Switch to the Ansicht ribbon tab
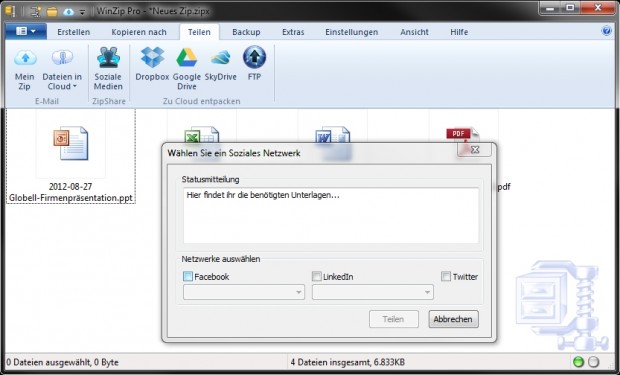The height and width of the screenshot is (375, 620). point(414,32)
